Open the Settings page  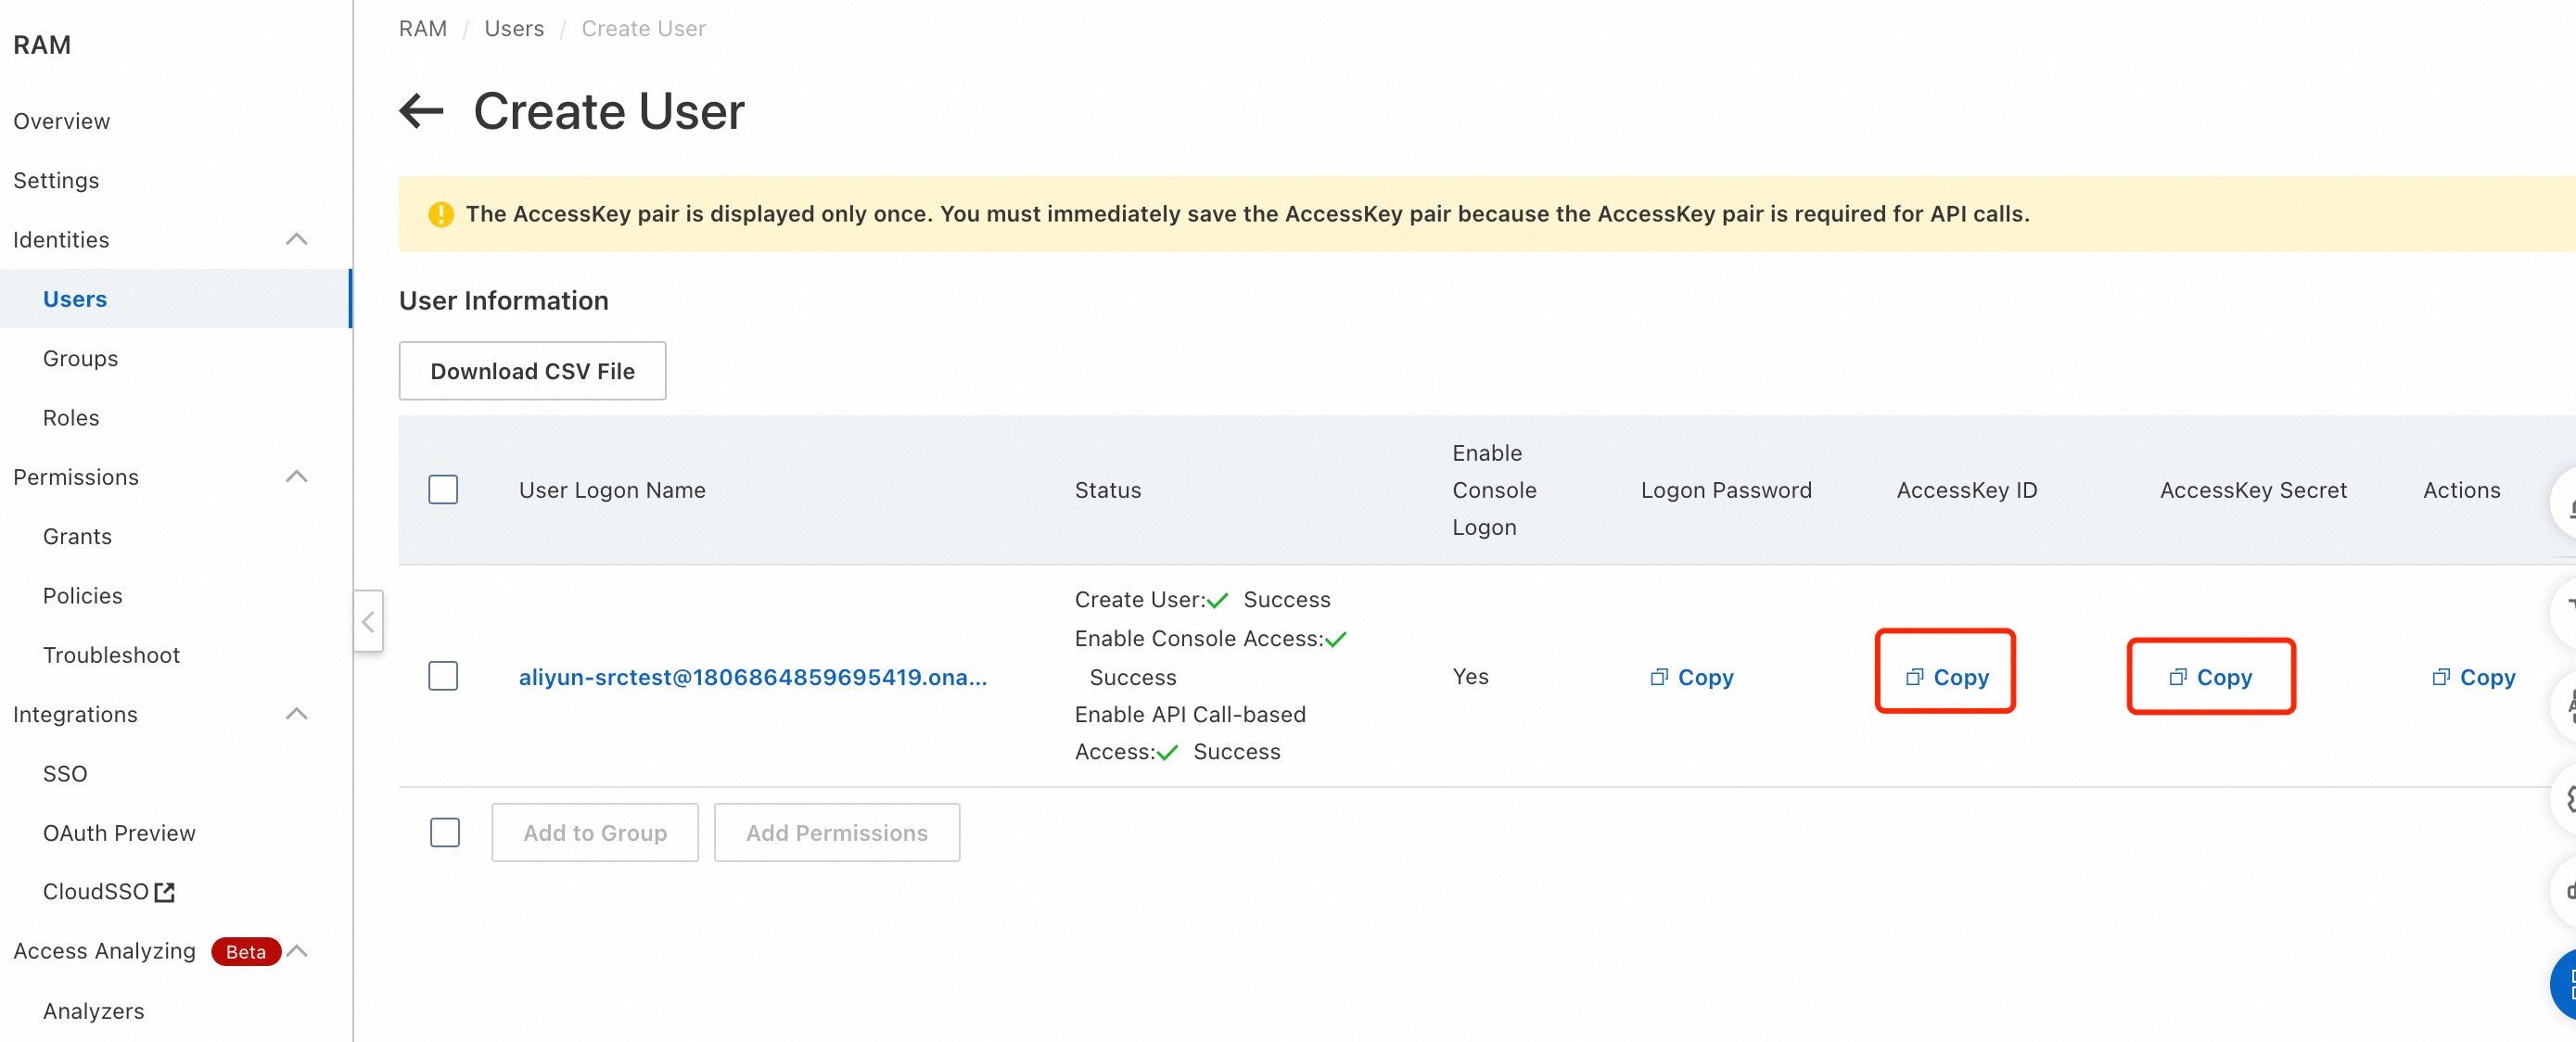(56, 180)
